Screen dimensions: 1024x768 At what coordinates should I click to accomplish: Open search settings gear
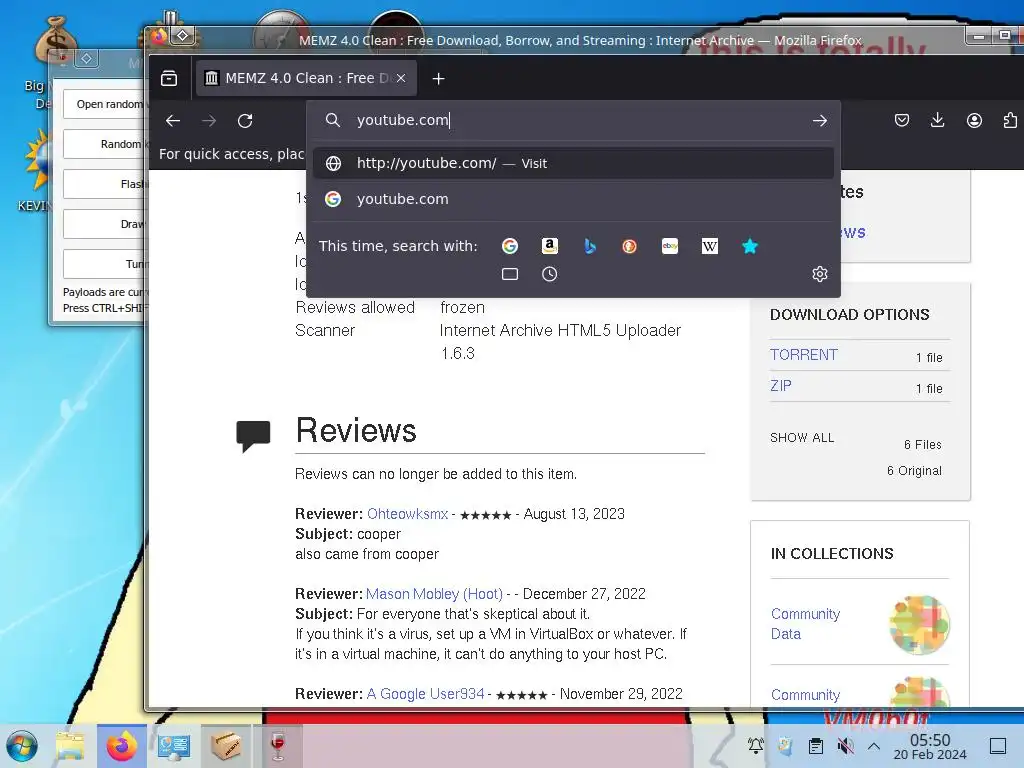pyautogui.click(x=820, y=274)
